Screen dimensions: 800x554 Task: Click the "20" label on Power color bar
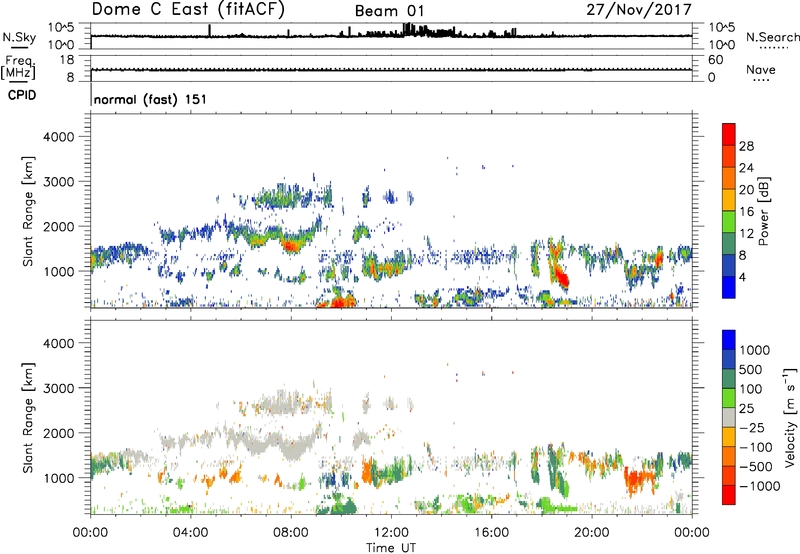click(746, 190)
